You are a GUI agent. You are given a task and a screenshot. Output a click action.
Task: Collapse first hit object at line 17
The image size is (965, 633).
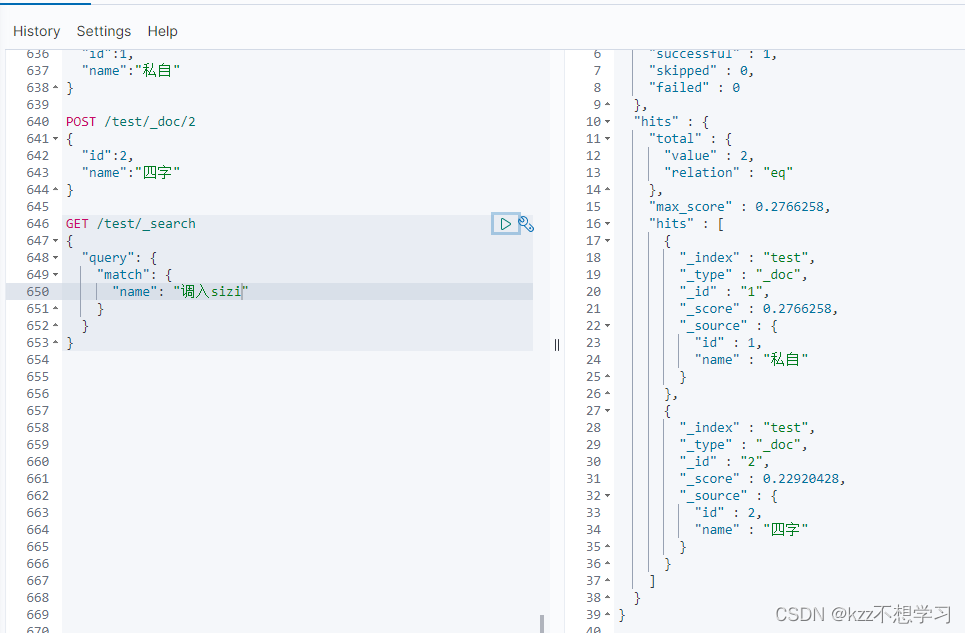(x=607, y=241)
